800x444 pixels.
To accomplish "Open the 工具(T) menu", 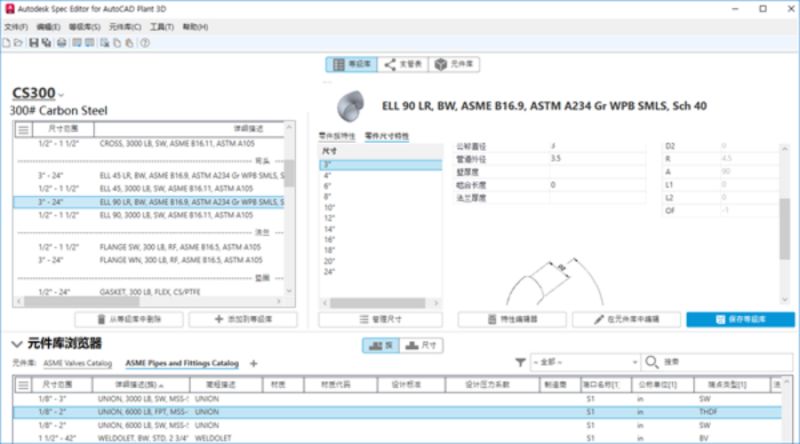I will coord(162,27).
